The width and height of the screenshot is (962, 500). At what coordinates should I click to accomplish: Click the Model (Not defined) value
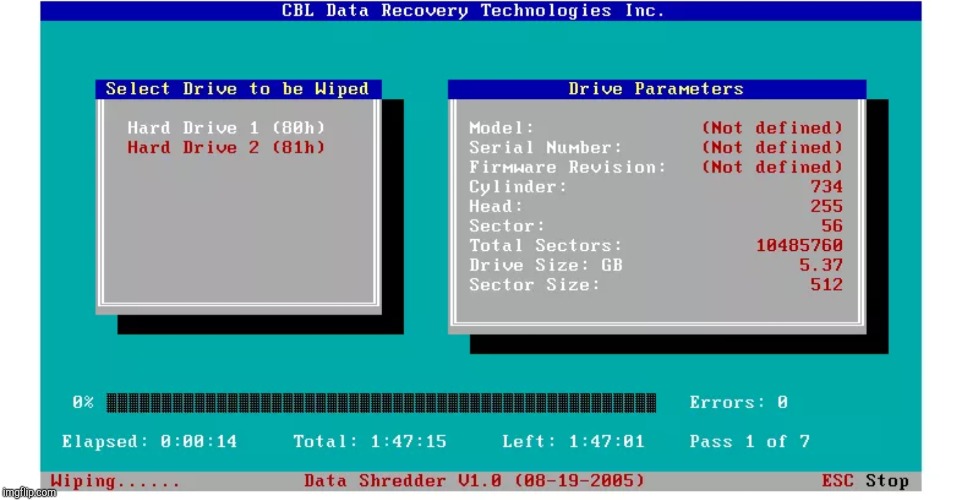tap(772, 128)
